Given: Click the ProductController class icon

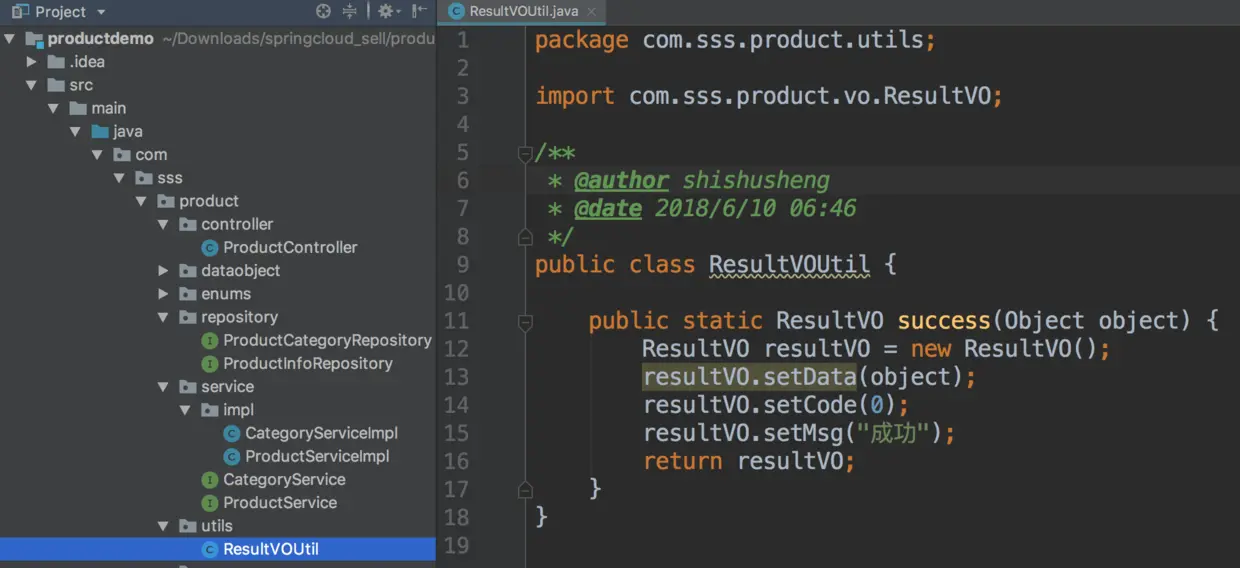Looking at the screenshot, I should (x=210, y=247).
